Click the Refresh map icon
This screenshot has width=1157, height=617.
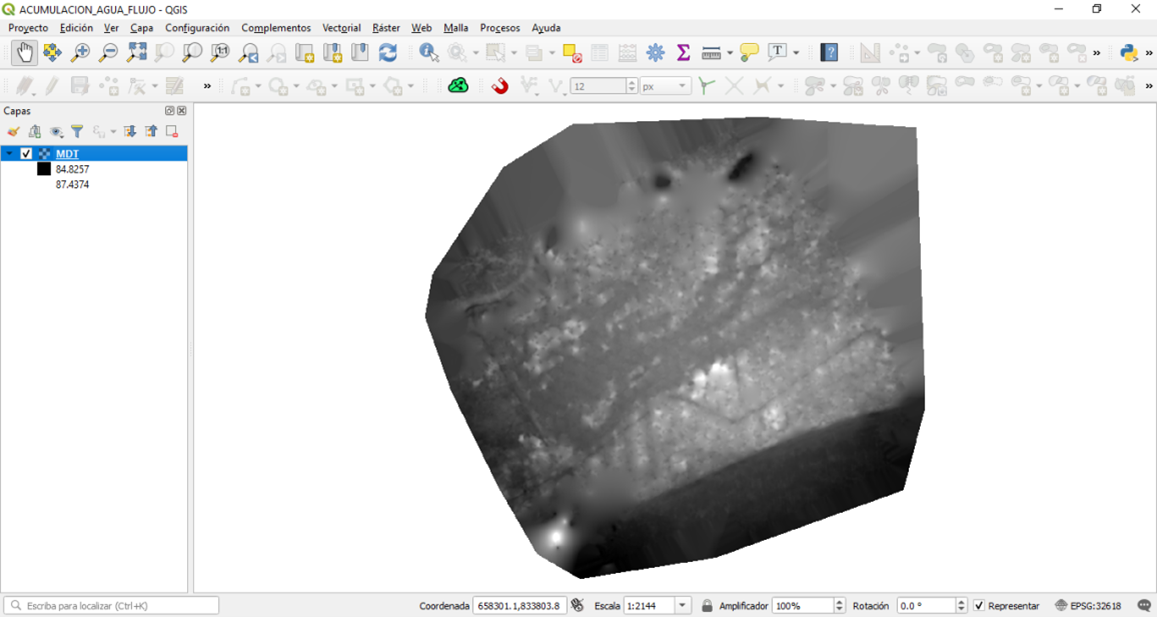(x=388, y=52)
